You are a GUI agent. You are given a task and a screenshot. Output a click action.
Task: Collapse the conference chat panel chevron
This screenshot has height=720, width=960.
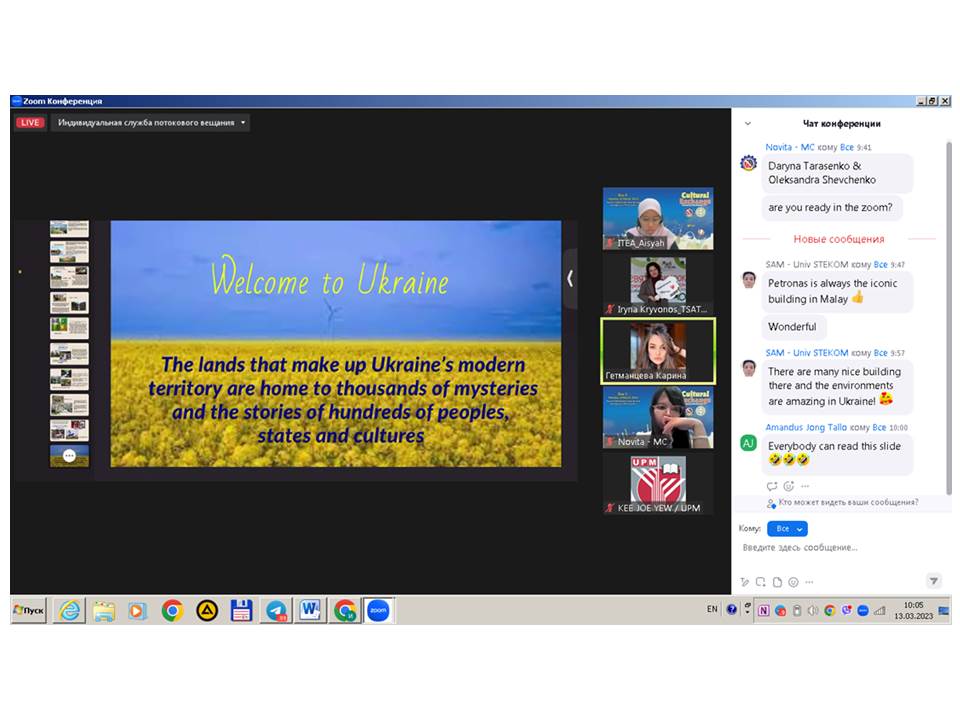[x=748, y=124]
